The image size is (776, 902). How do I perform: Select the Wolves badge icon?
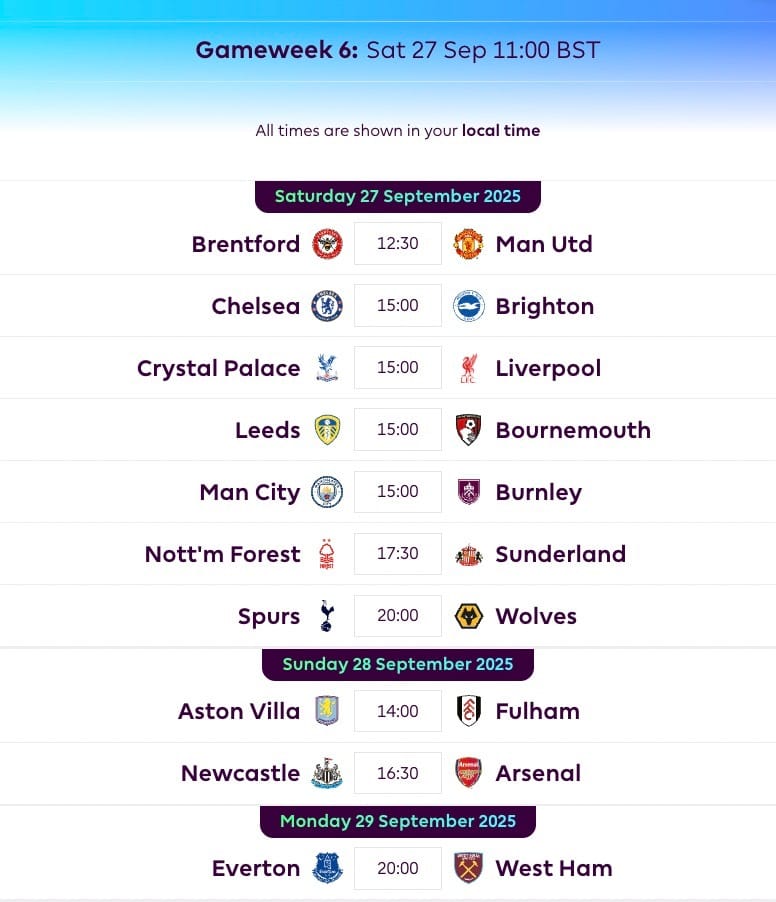point(468,616)
